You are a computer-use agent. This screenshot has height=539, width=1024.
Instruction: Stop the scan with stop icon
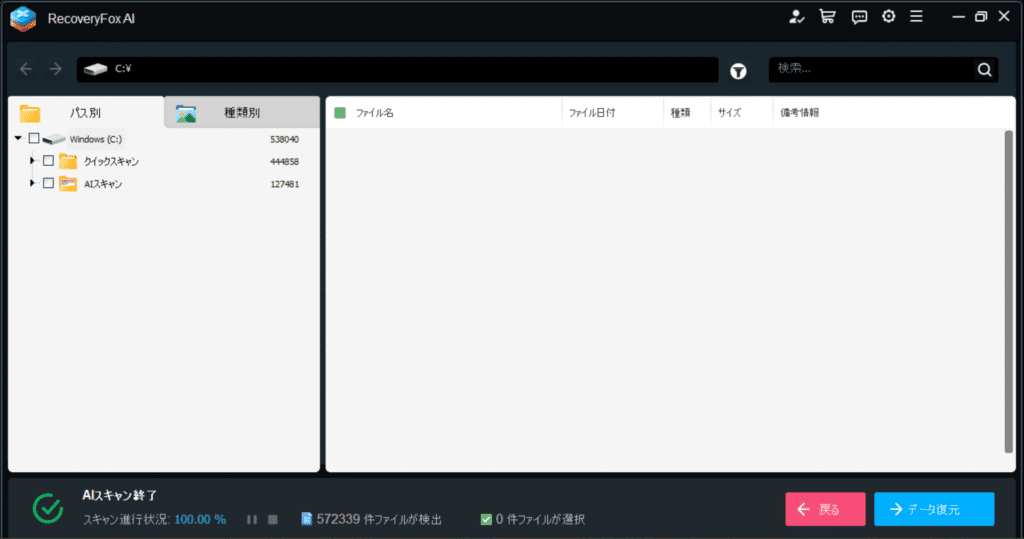pyautogui.click(x=273, y=519)
